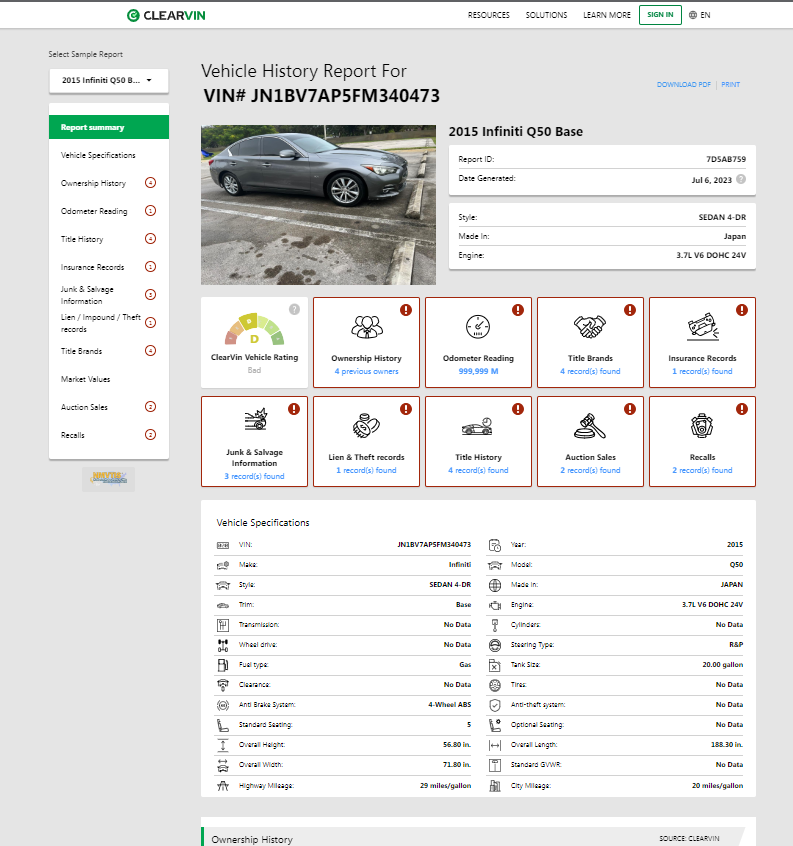Click the Highway Mileage value 29 miles/gallon
The width and height of the screenshot is (793, 846).
coord(445,786)
